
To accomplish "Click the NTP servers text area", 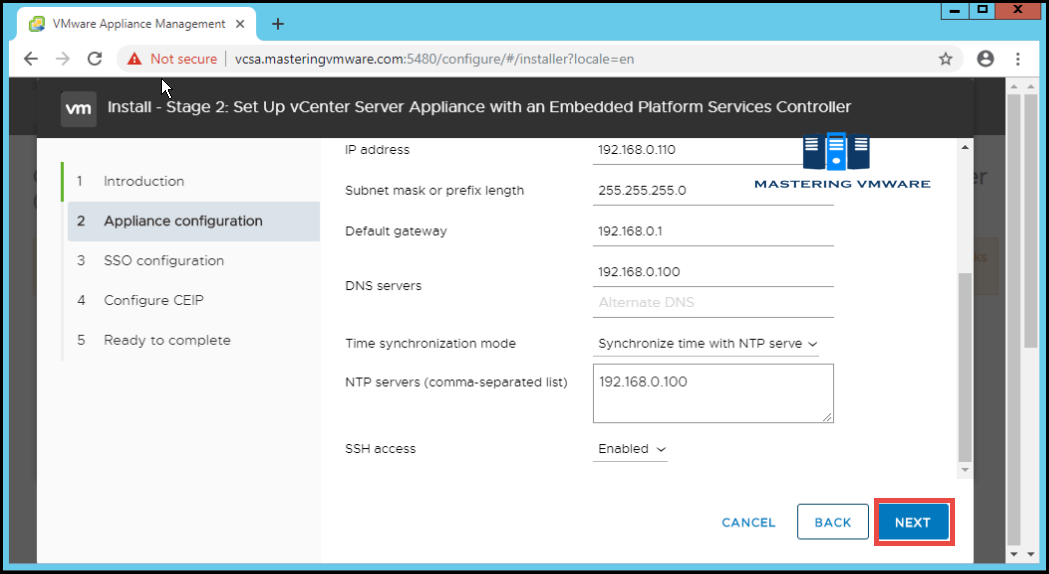I will [x=712, y=393].
